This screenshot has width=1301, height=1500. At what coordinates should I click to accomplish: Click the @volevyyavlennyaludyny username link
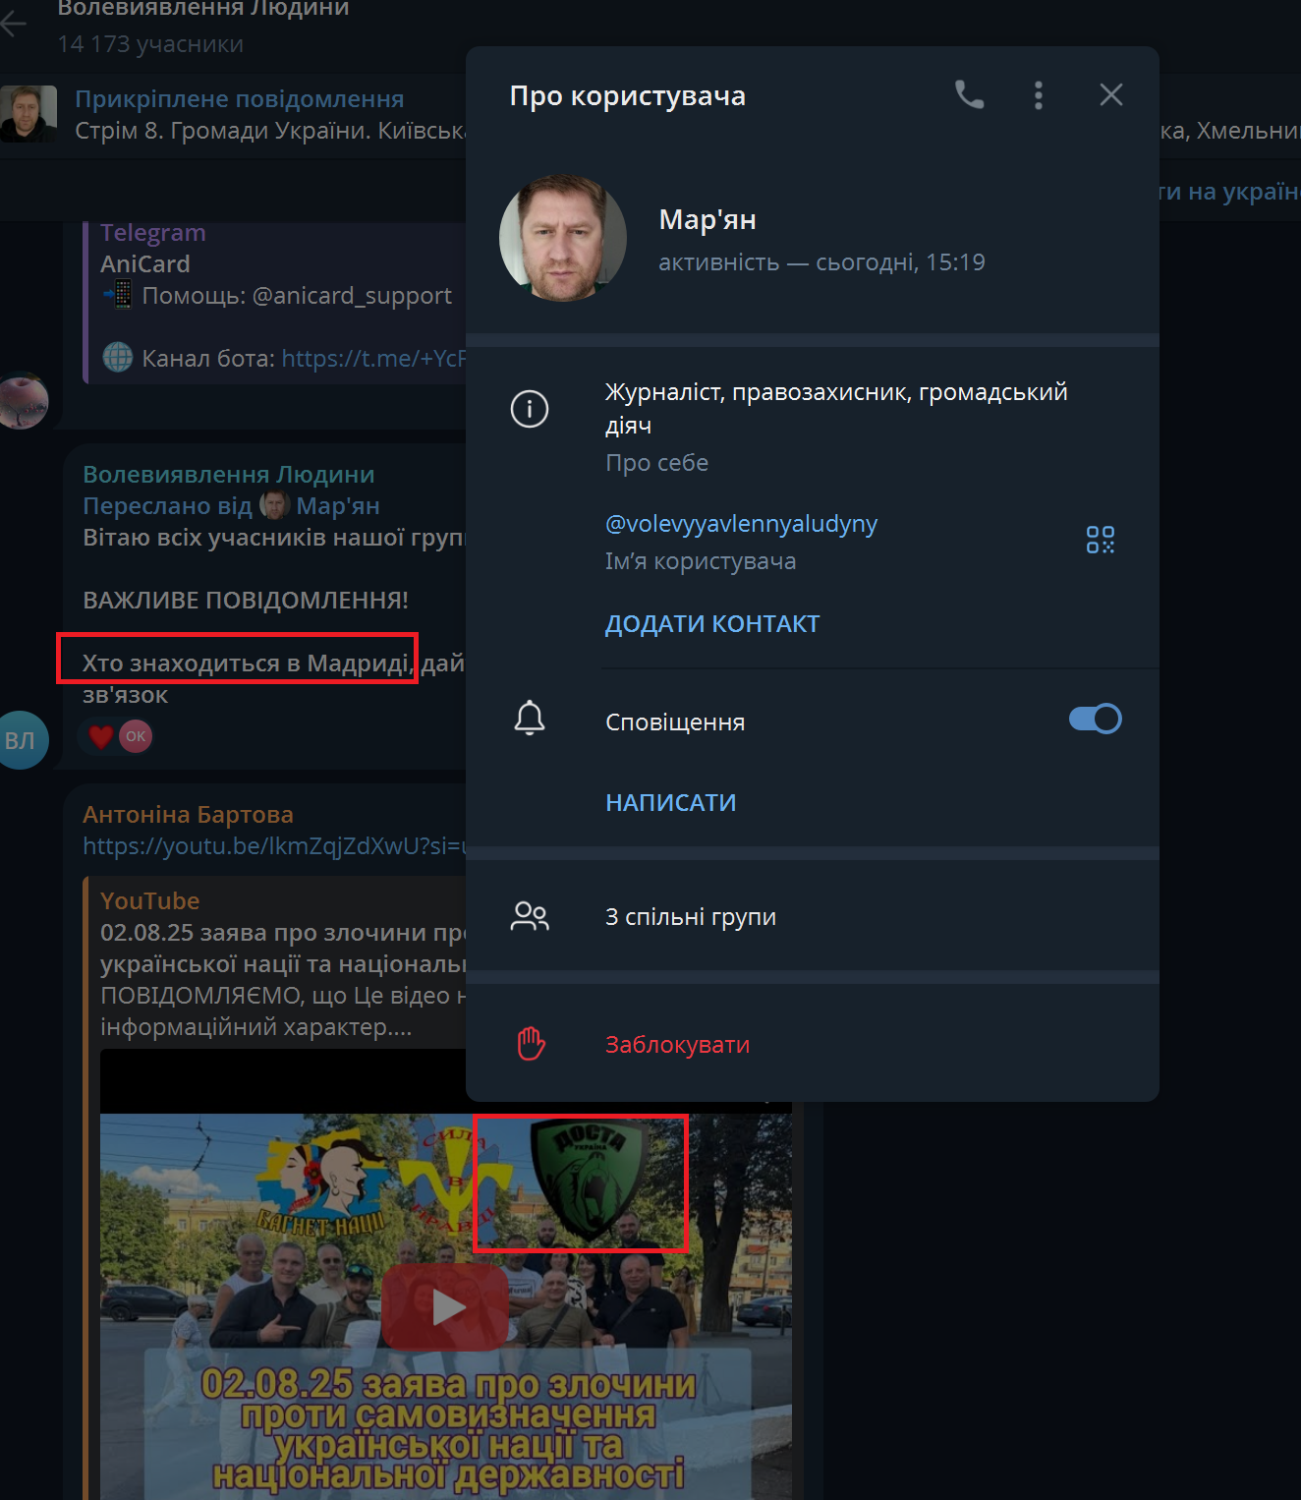pos(741,524)
